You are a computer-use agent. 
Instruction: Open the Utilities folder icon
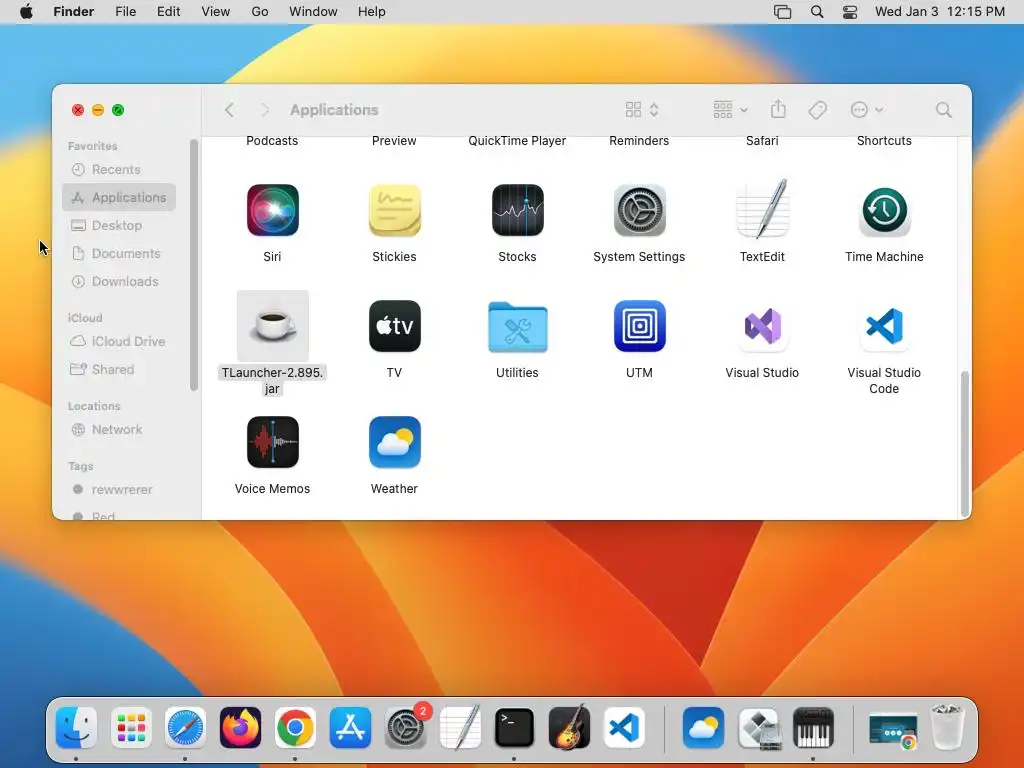517,327
